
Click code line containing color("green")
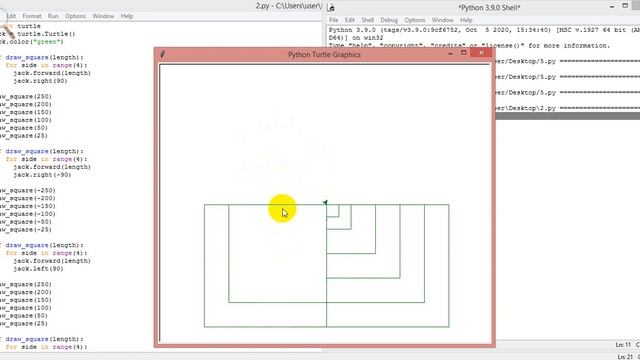point(32,42)
